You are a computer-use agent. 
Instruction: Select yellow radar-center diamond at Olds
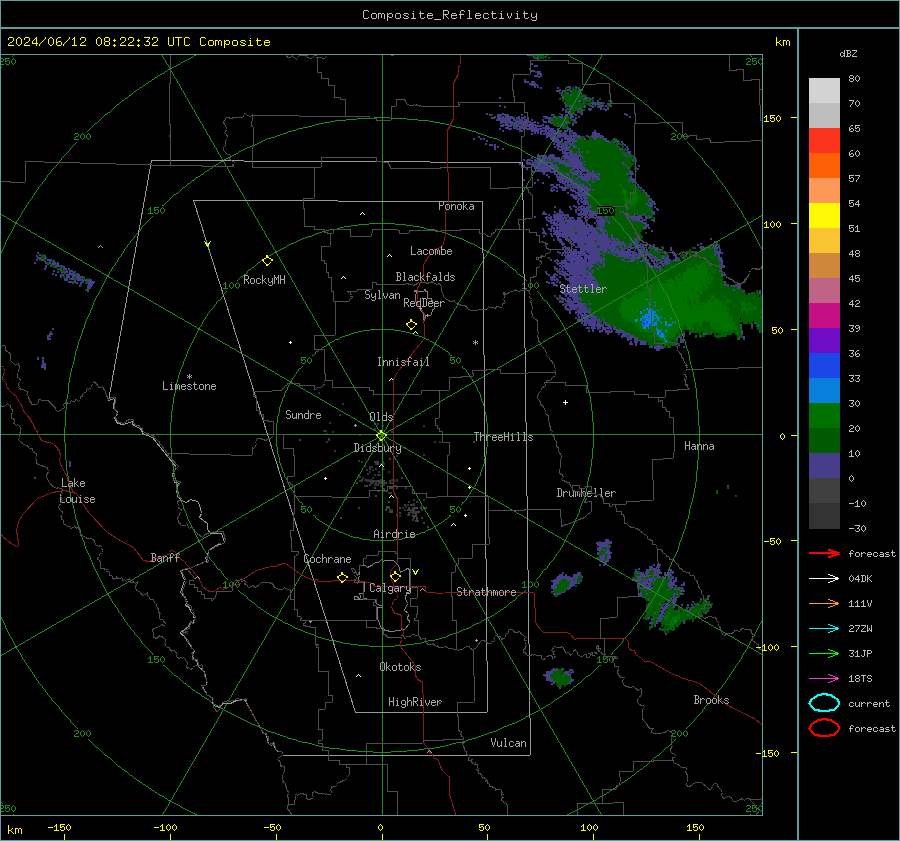tap(381, 436)
